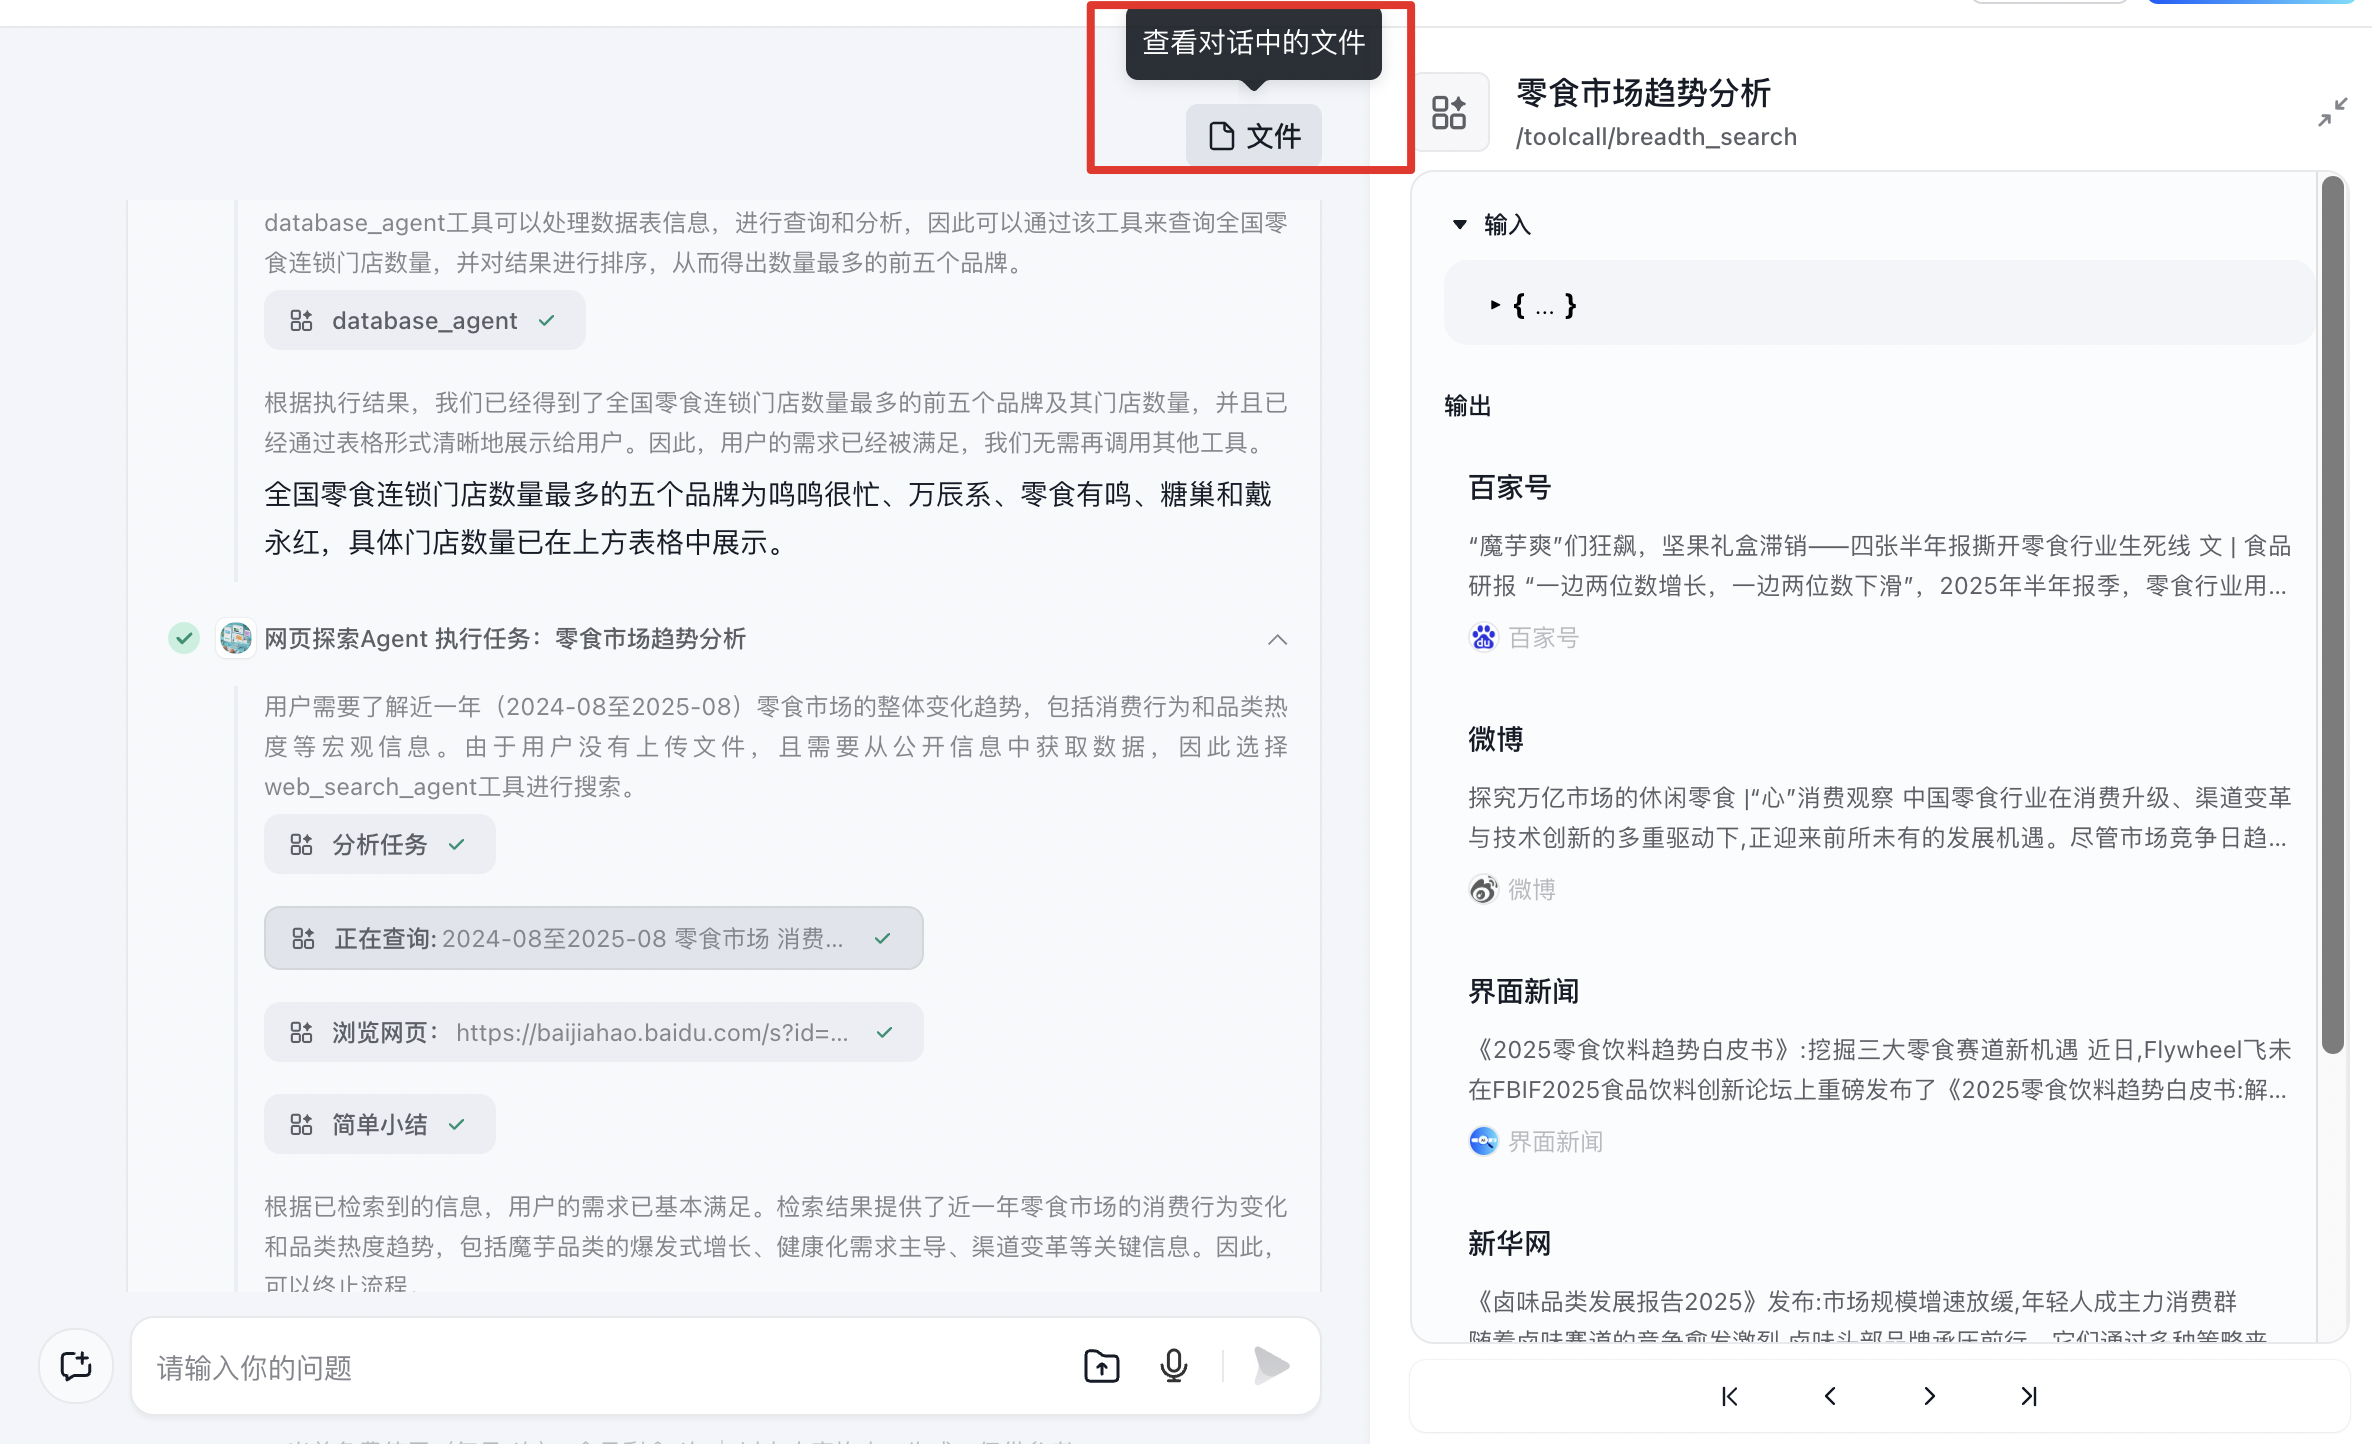Jump to last step in pager
Viewport: 2372px width, 1444px height.
coord(2029,1396)
